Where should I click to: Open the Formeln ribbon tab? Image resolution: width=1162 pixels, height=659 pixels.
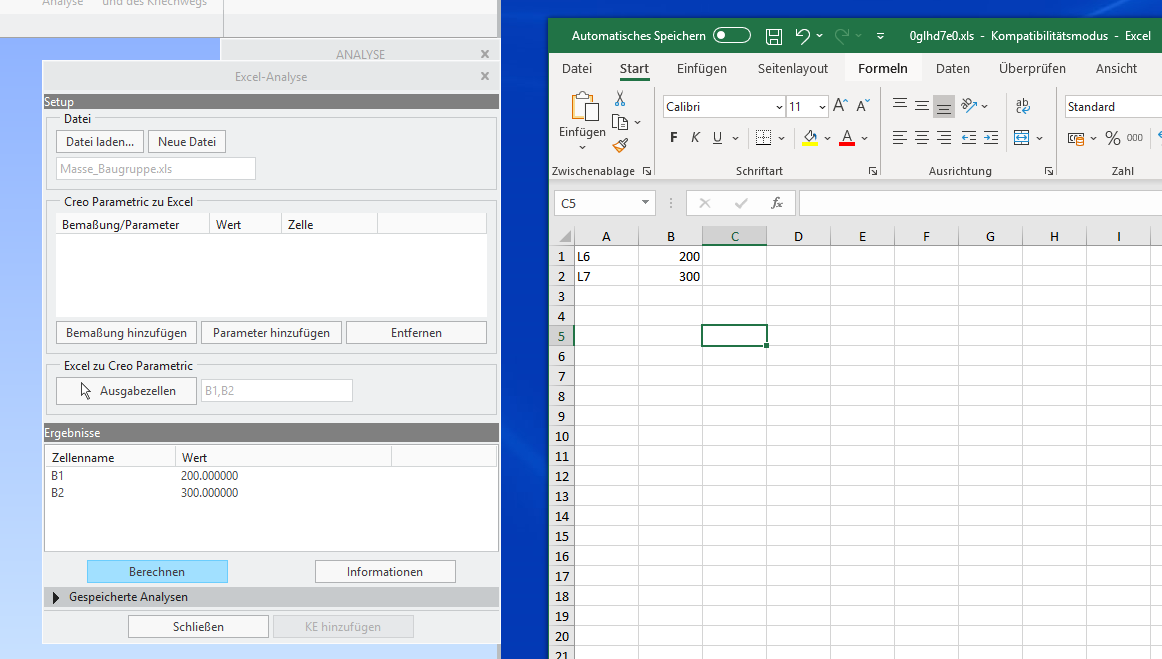coord(883,68)
